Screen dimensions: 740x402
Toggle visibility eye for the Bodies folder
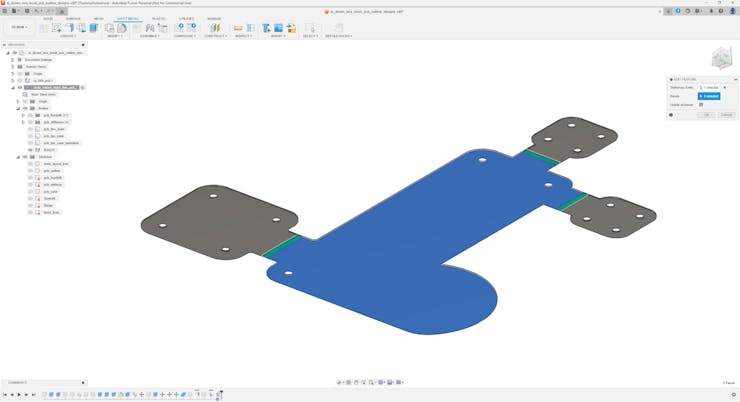coord(25,108)
